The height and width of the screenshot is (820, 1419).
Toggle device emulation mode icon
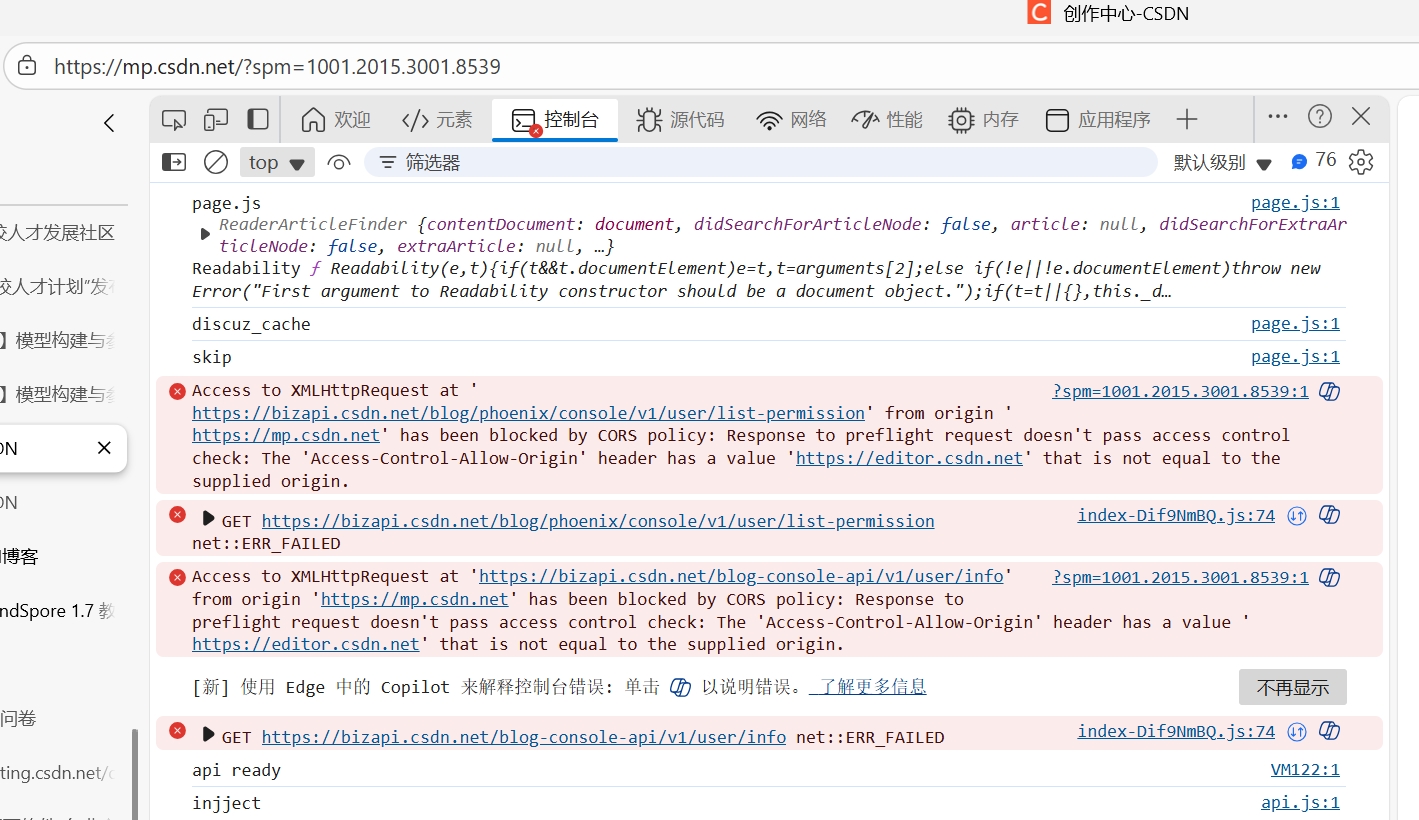(x=216, y=120)
